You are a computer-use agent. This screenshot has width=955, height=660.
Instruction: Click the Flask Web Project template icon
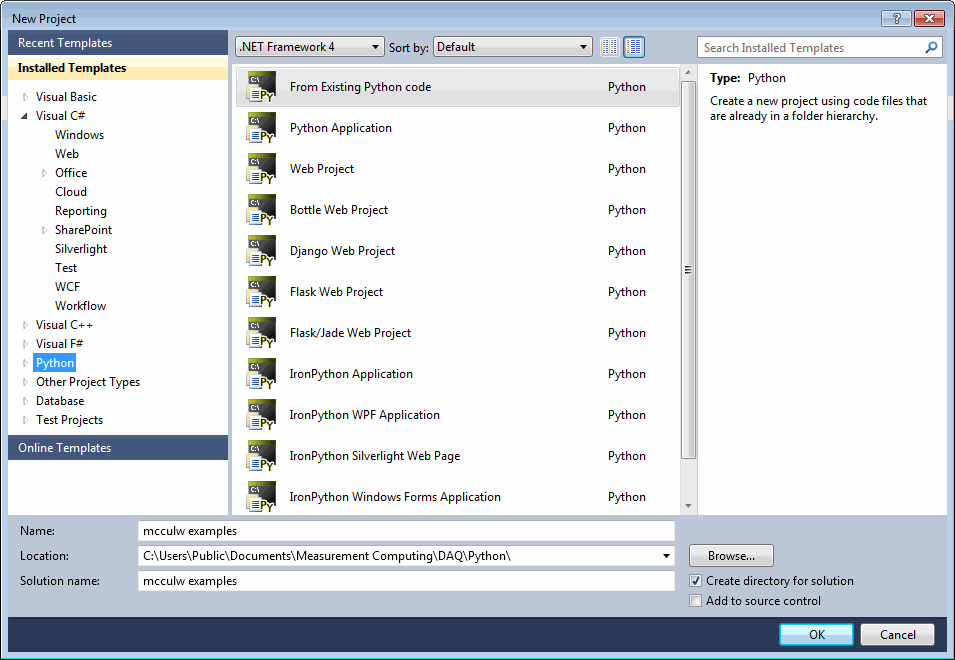(261, 292)
